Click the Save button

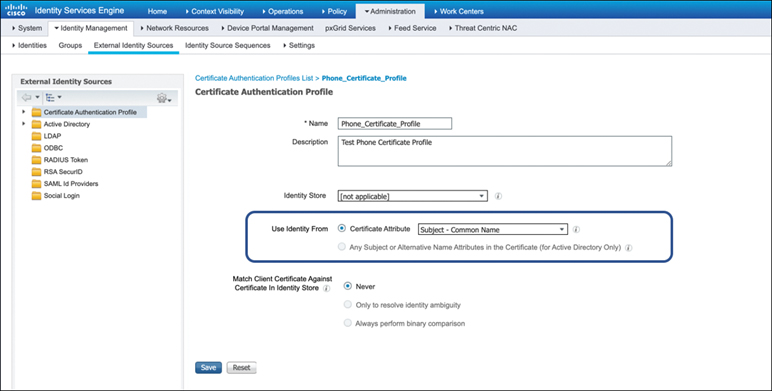pyautogui.click(x=208, y=367)
